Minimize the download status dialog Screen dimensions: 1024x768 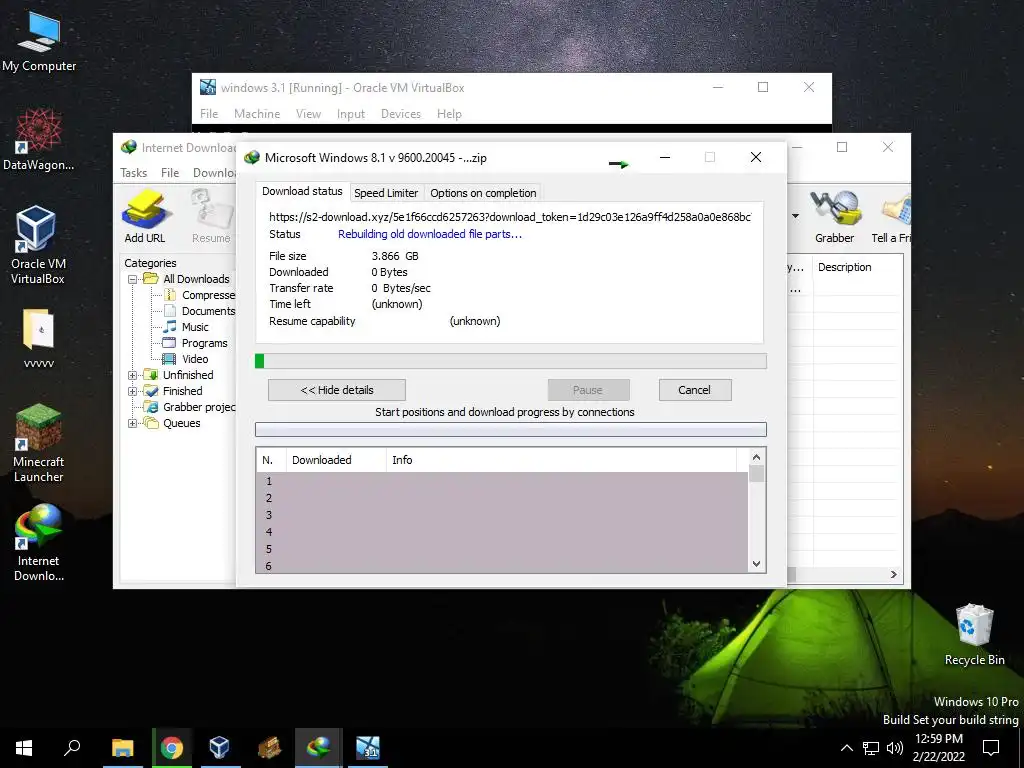click(x=665, y=157)
